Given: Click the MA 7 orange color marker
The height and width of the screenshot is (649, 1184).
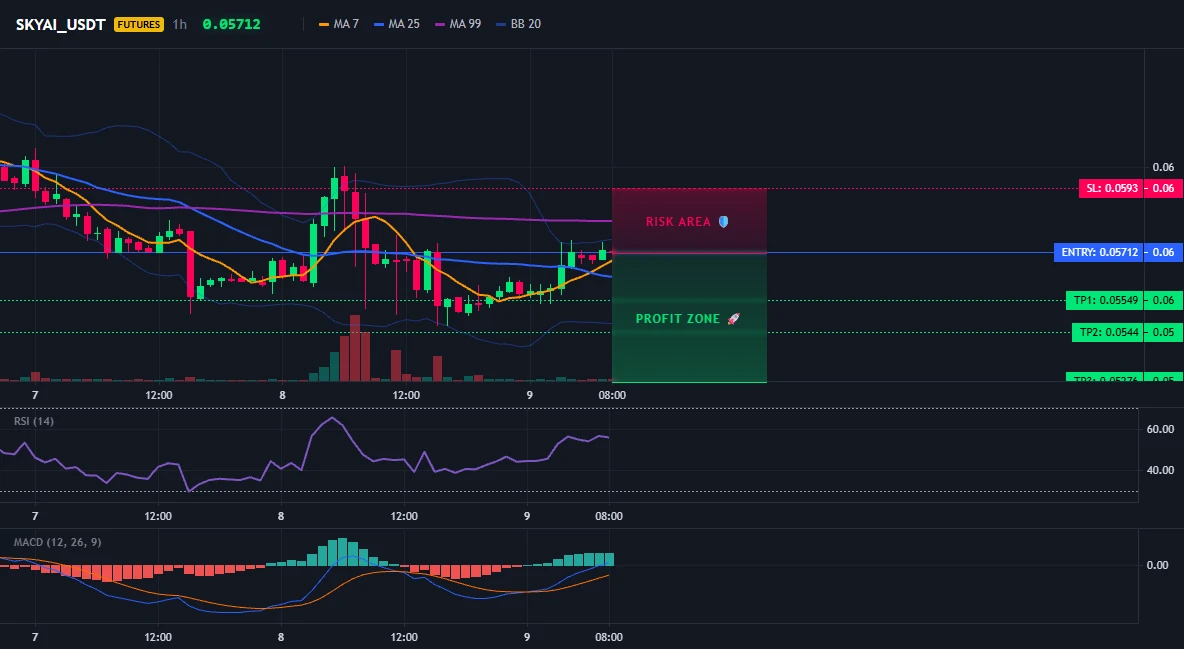Looking at the screenshot, I should point(324,24).
